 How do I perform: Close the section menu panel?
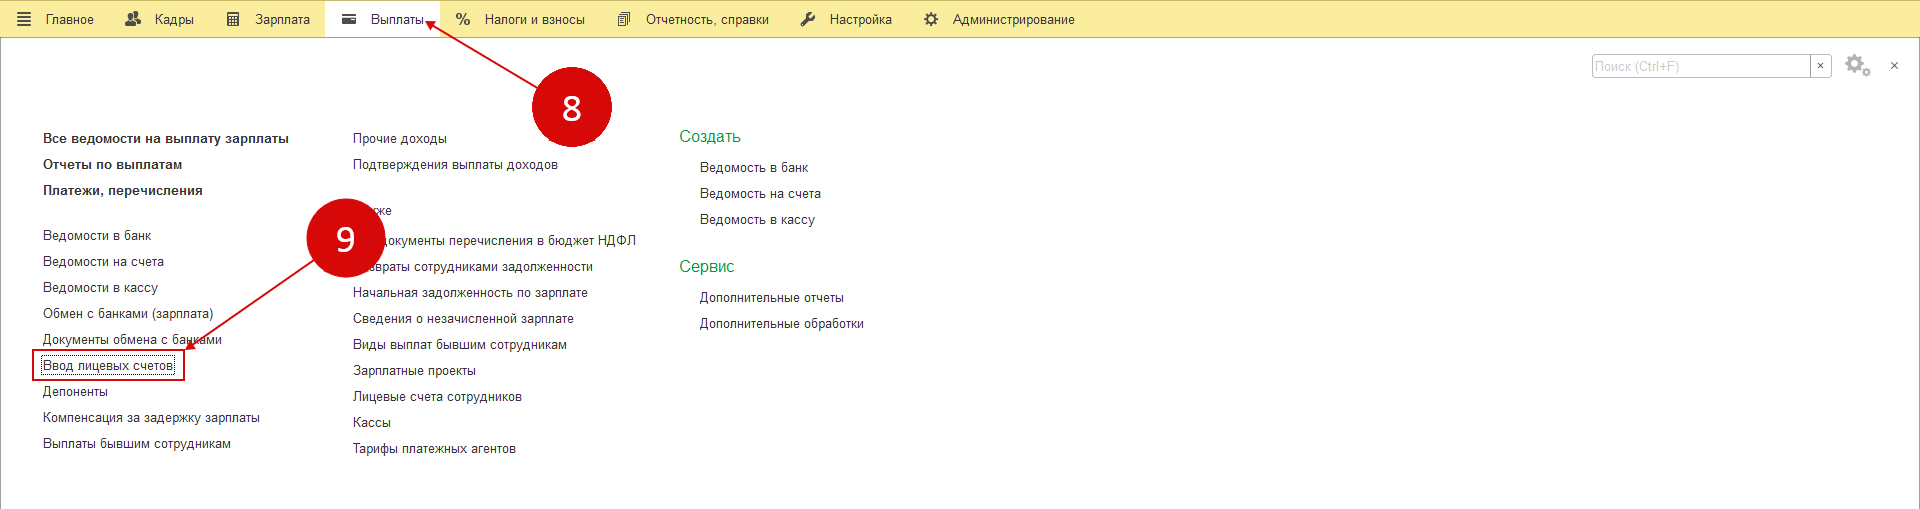[x=1894, y=66]
